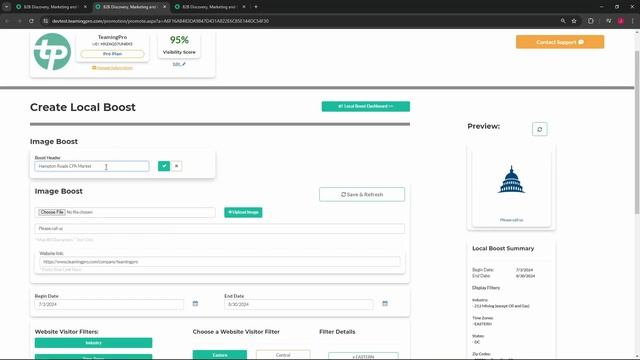Click the TeamingPro round logo

click(52, 52)
